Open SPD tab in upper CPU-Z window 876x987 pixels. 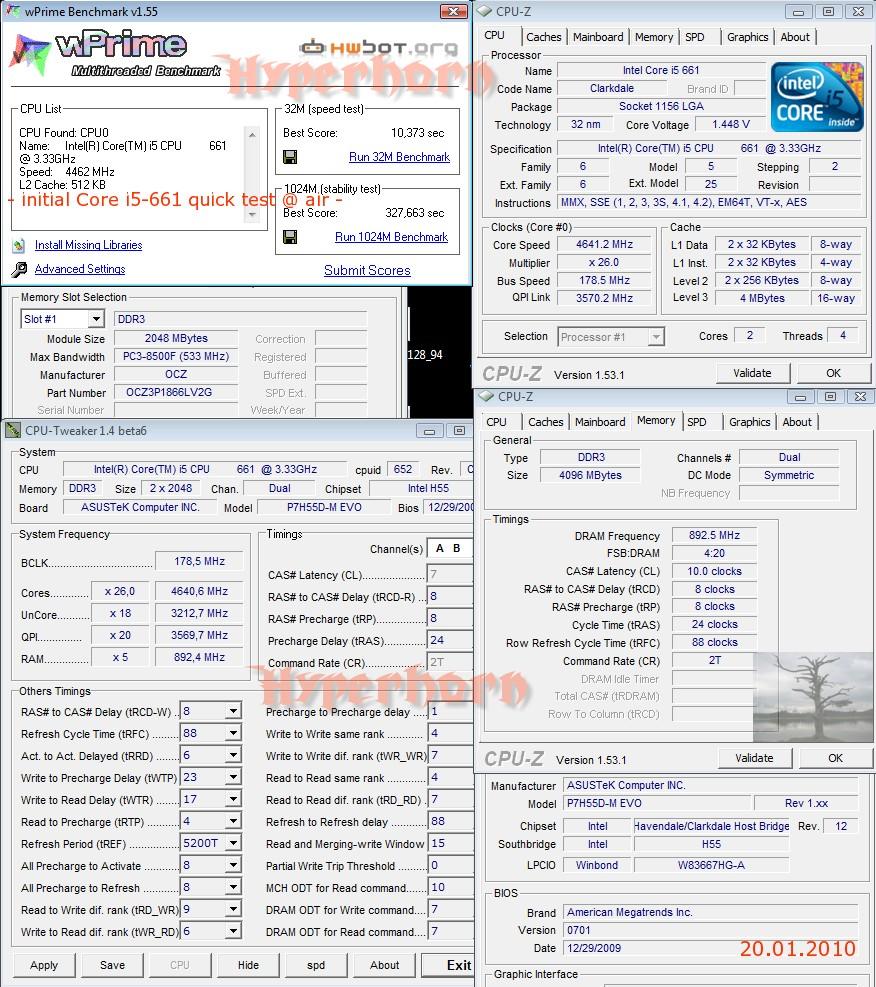[x=695, y=37]
